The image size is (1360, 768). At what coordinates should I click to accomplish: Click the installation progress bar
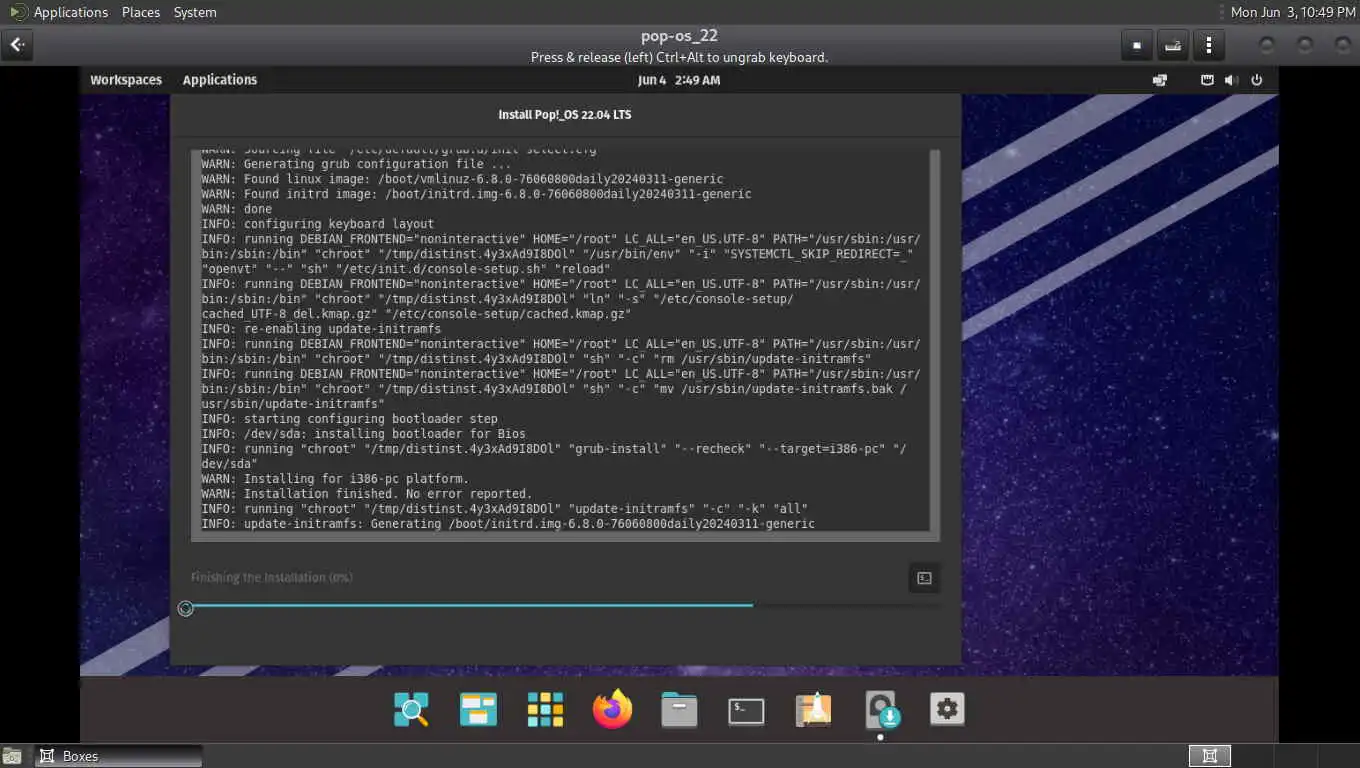[567, 605]
